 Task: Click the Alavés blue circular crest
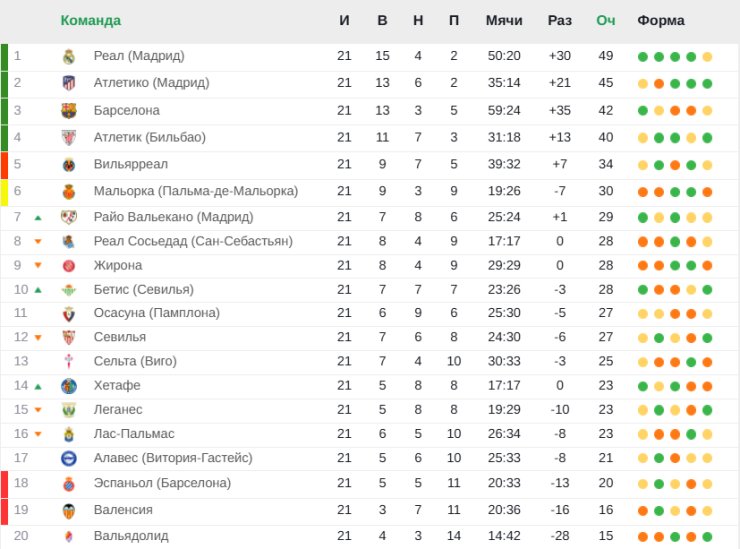[x=69, y=458]
